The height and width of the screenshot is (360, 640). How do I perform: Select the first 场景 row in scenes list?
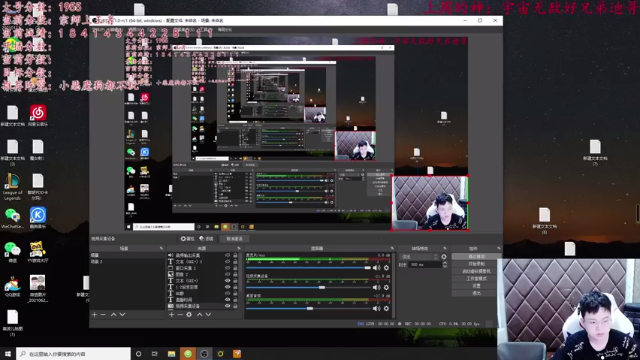click(127, 255)
